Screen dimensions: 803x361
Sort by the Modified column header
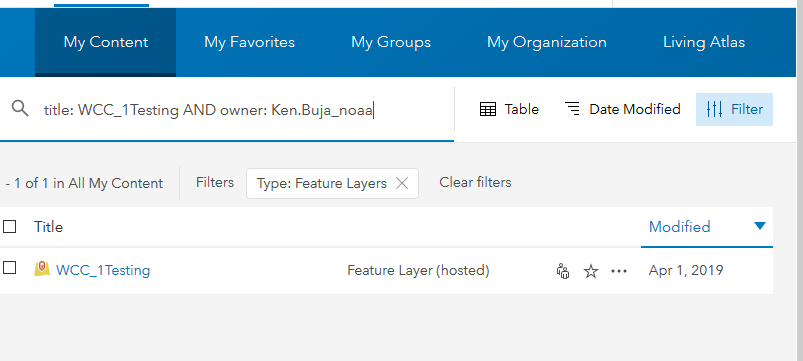click(680, 227)
